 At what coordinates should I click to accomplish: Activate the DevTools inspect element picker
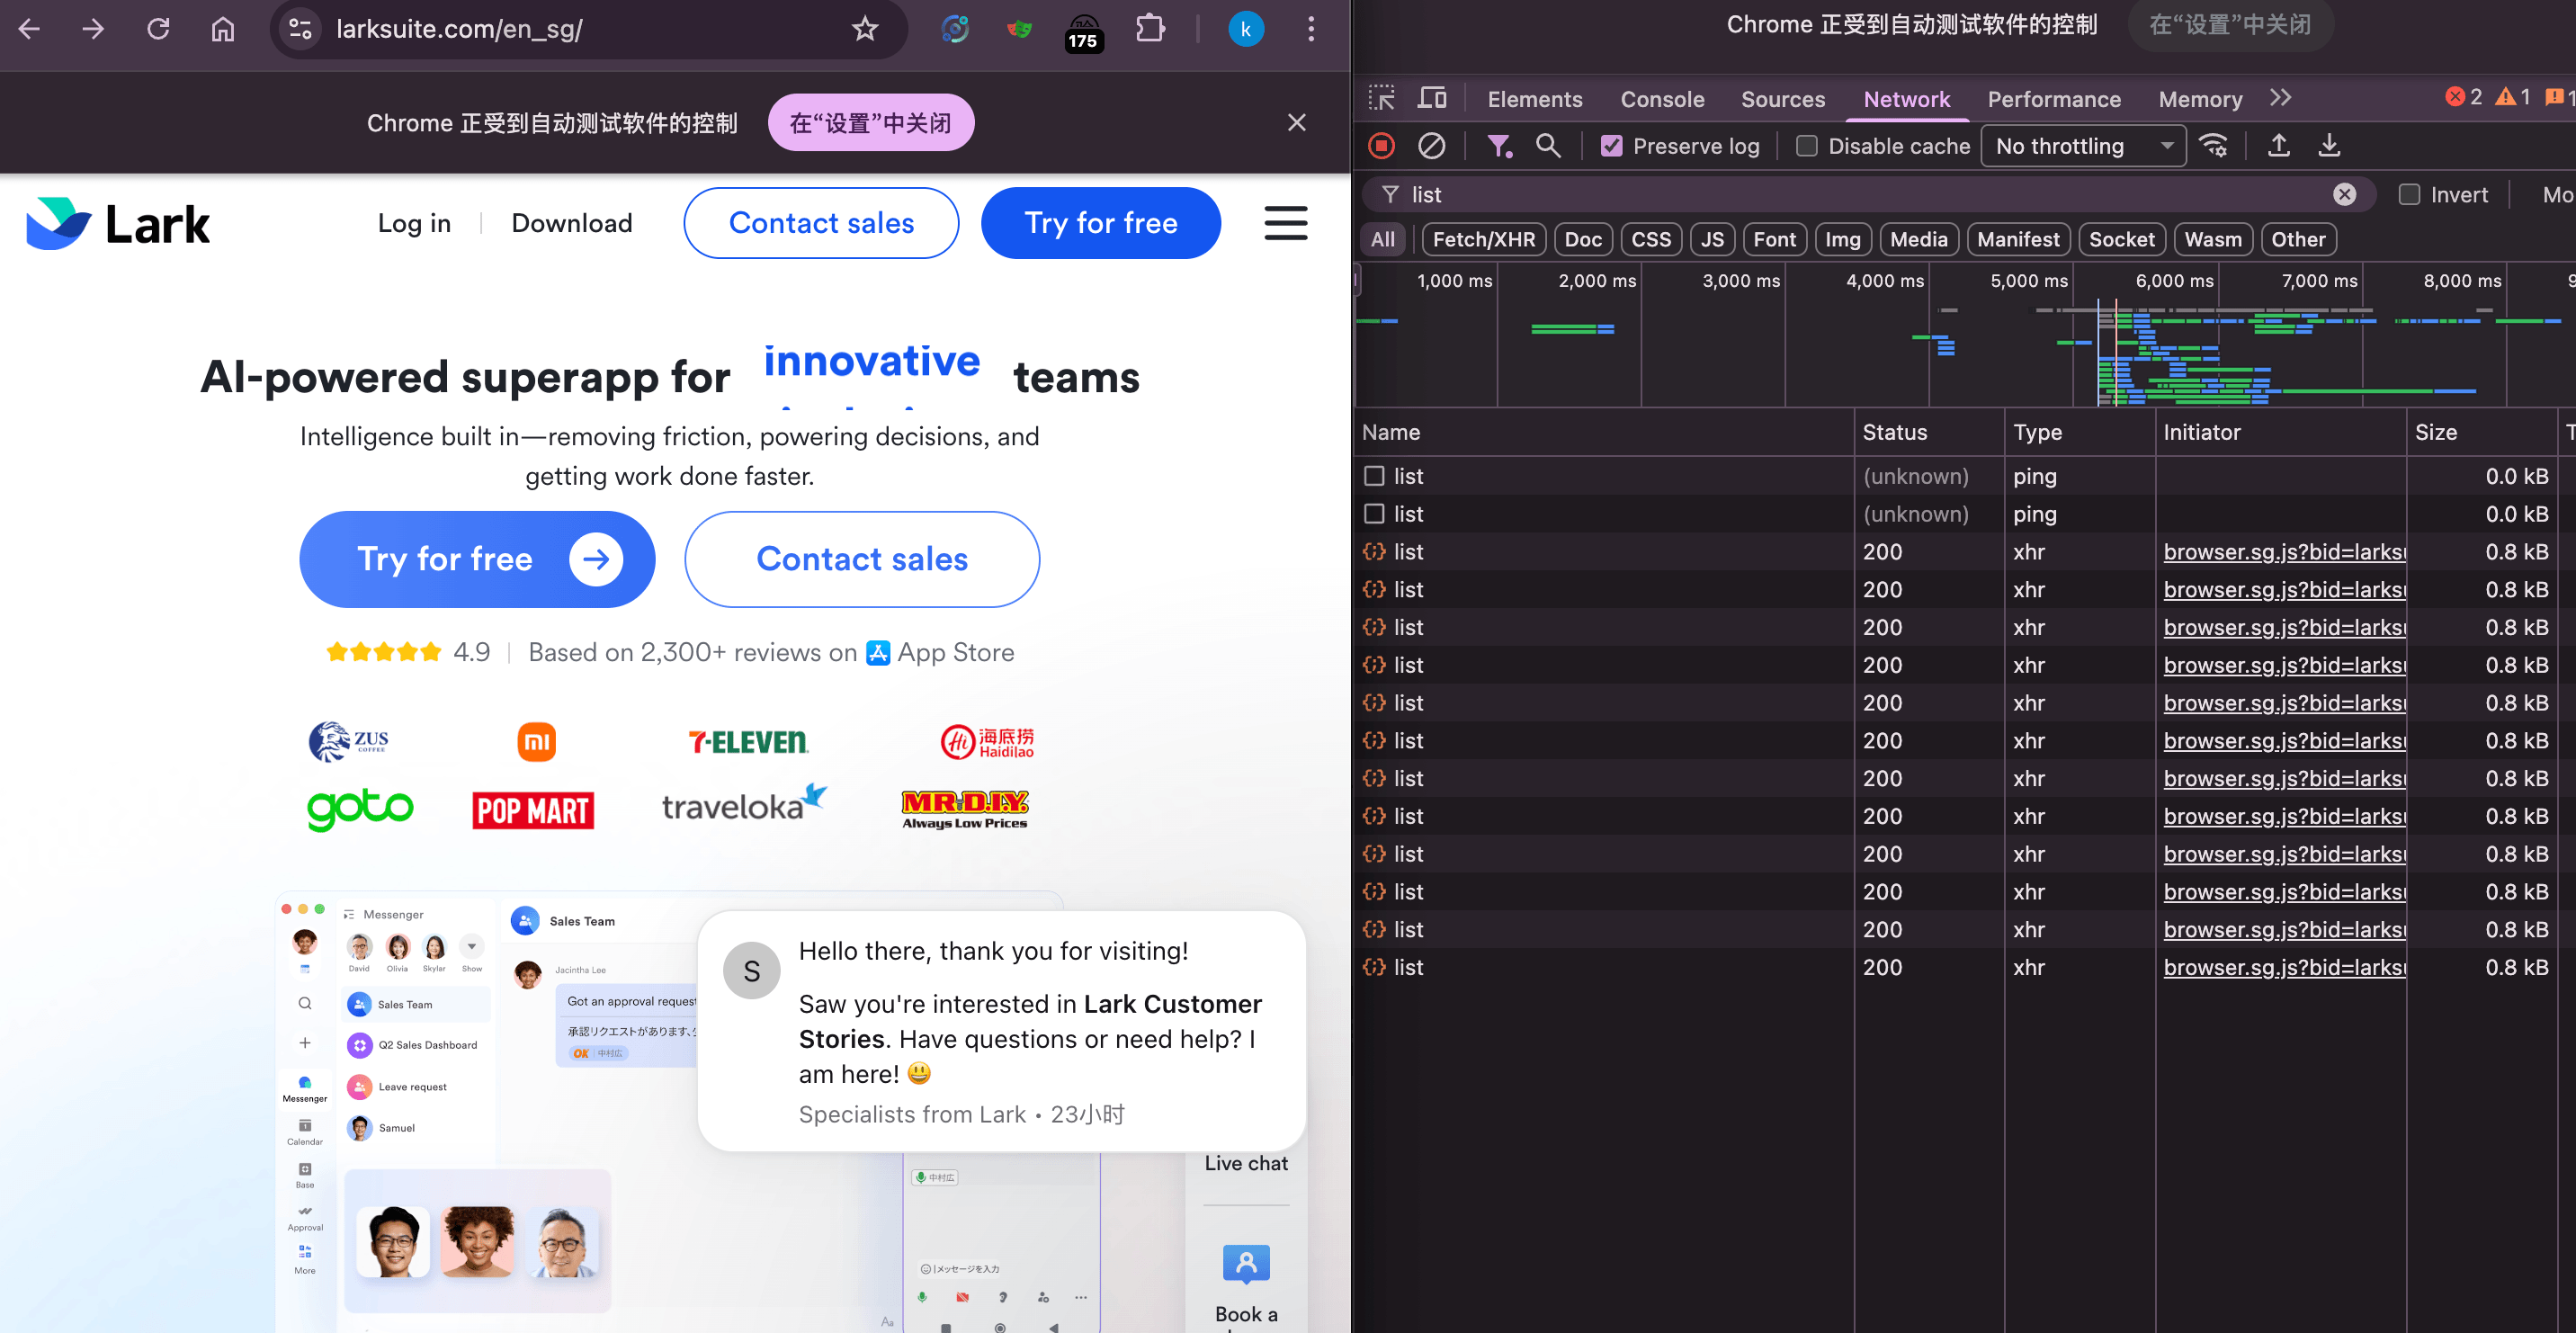(x=1382, y=98)
